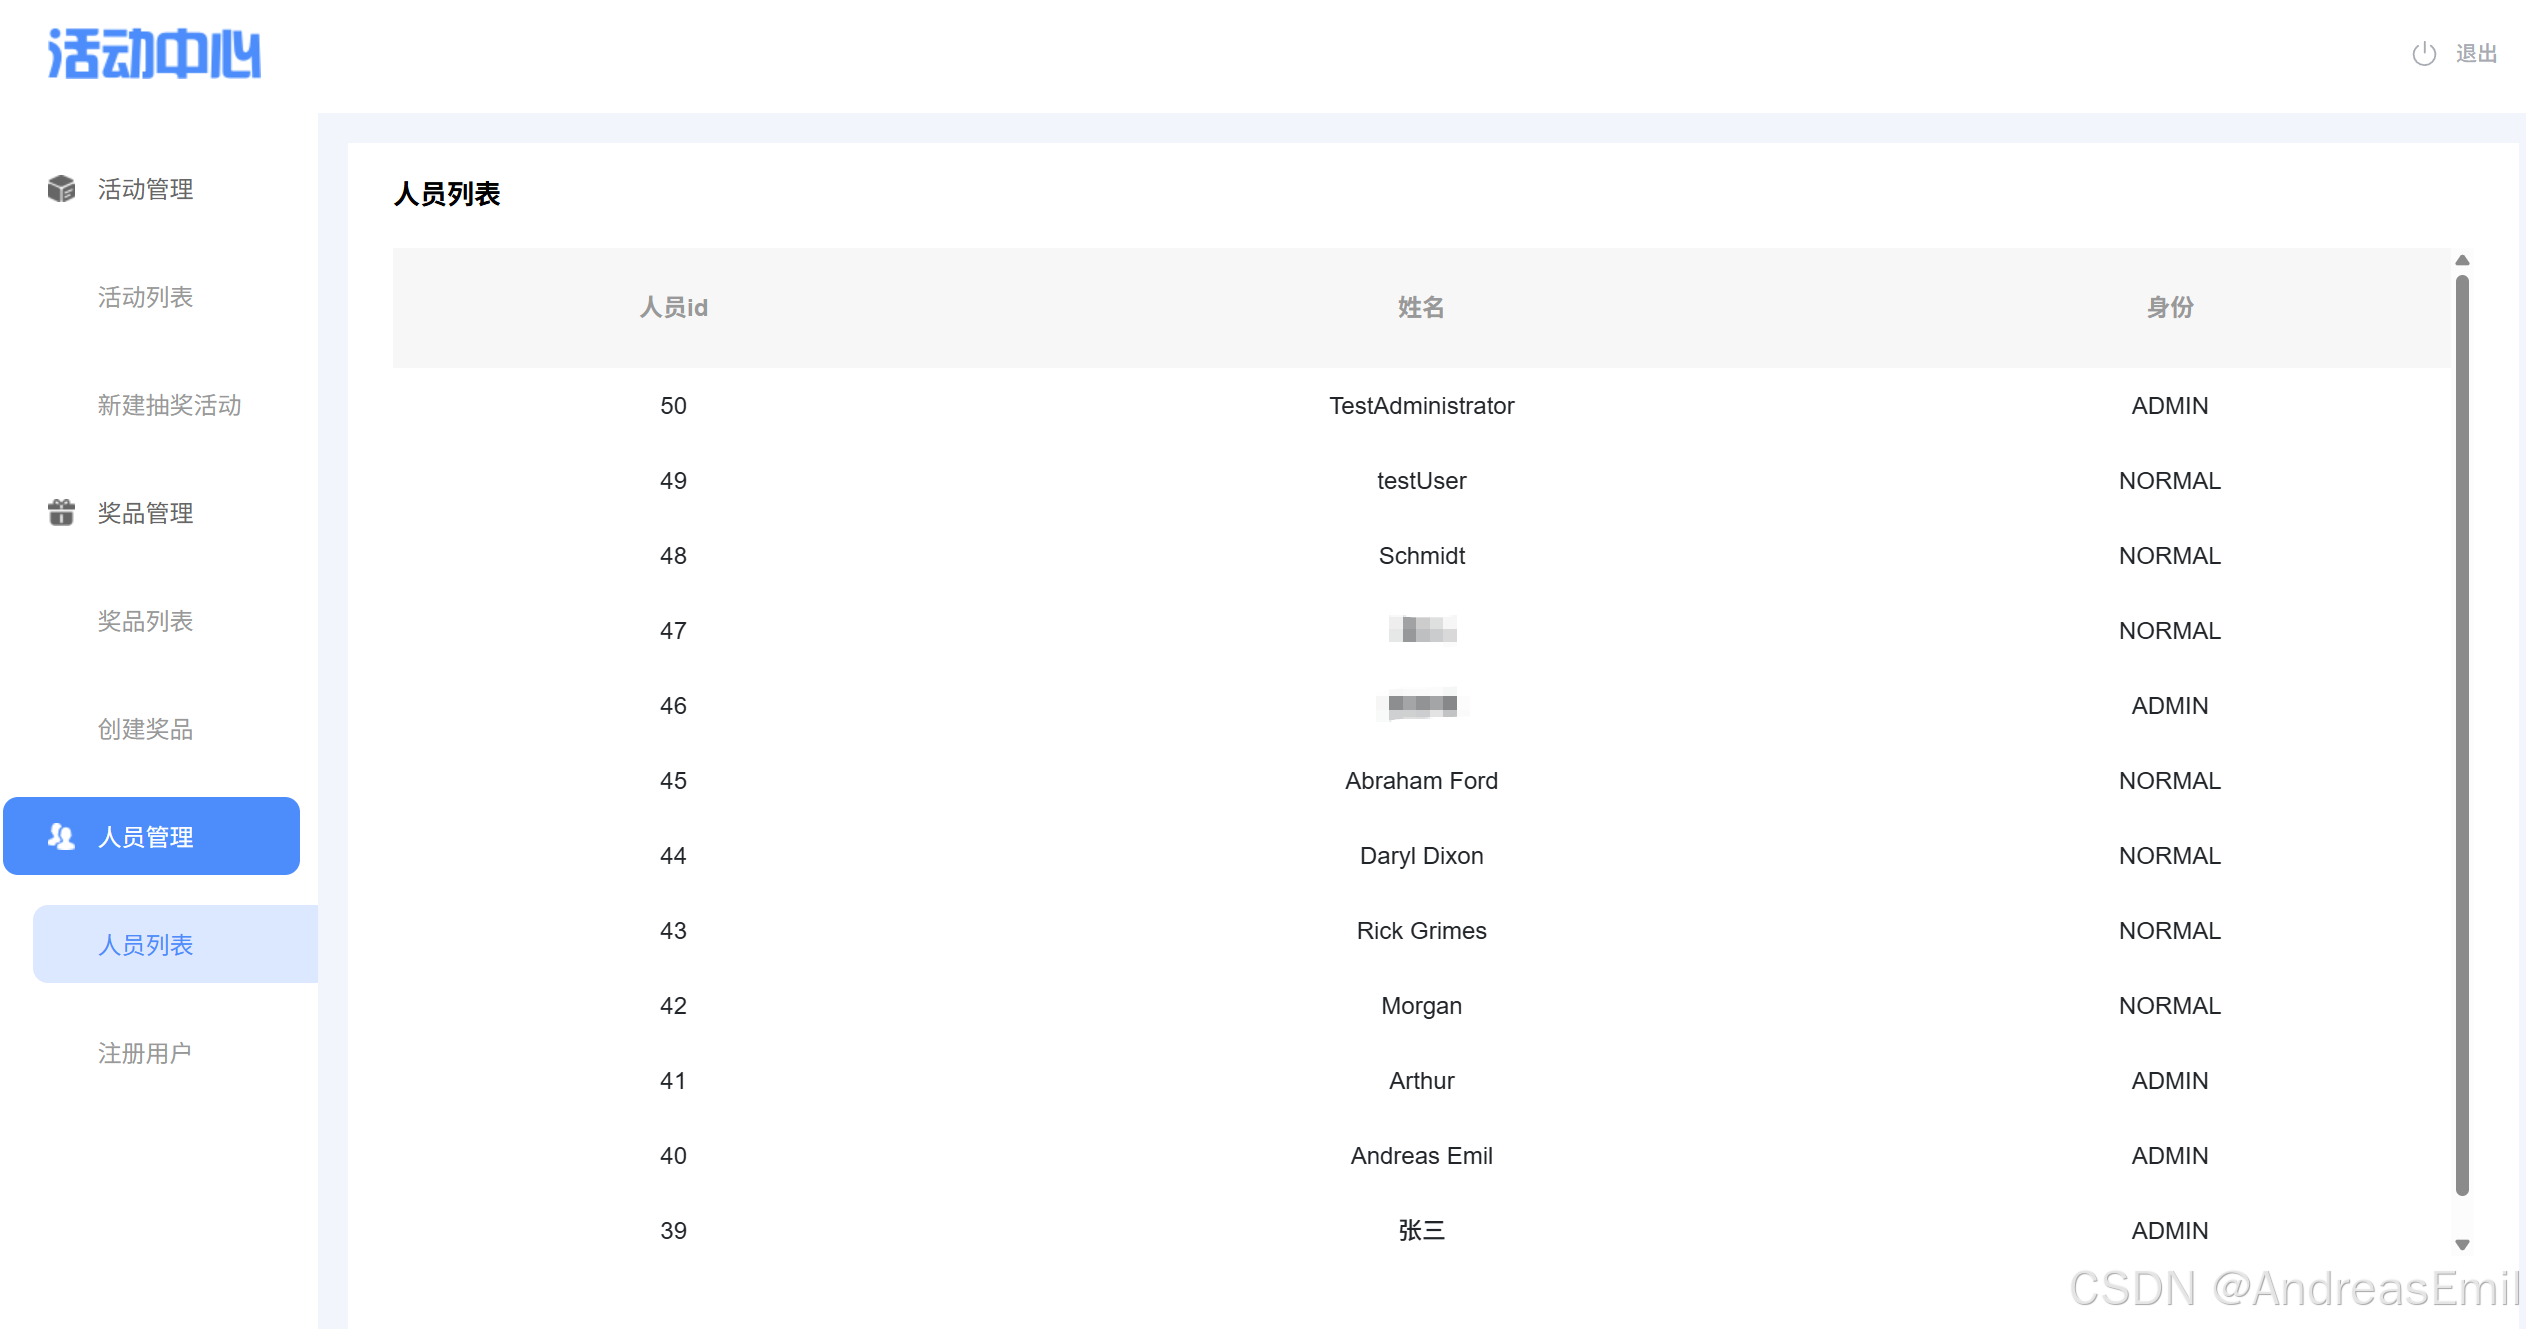Viewport: 2526px width, 1329px height.
Task: Log out using the 退出 link
Action: [2476, 54]
